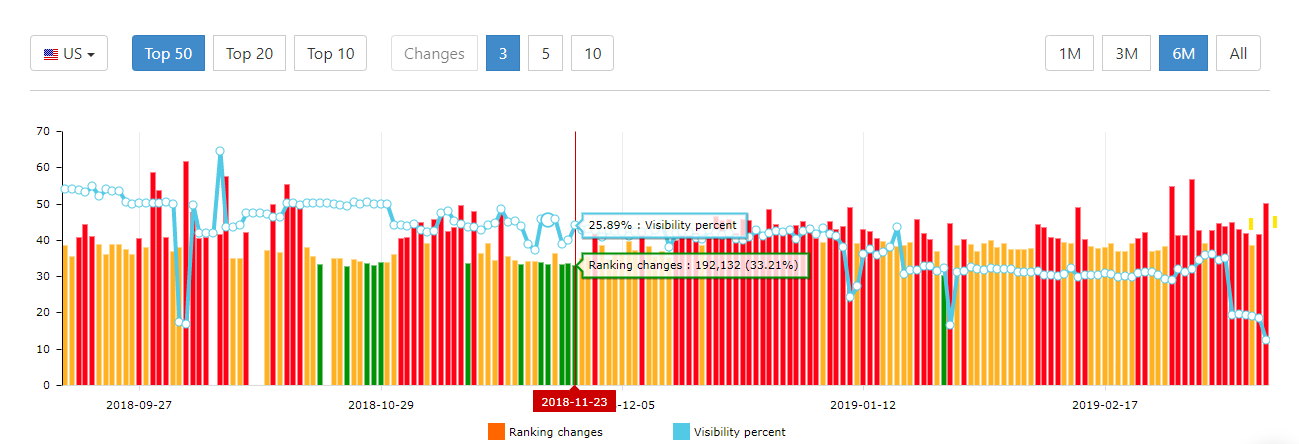The width and height of the screenshot is (1299, 444).
Task: Click the highest visibility point near 65
Action: point(220,151)
